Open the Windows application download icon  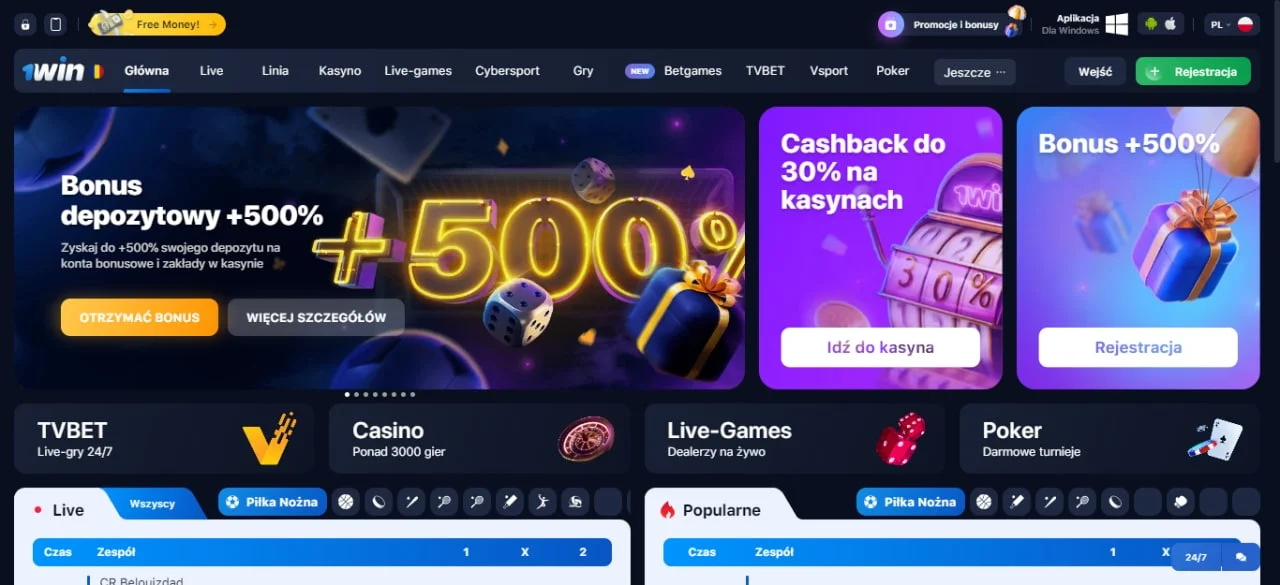pos(1117,24)
